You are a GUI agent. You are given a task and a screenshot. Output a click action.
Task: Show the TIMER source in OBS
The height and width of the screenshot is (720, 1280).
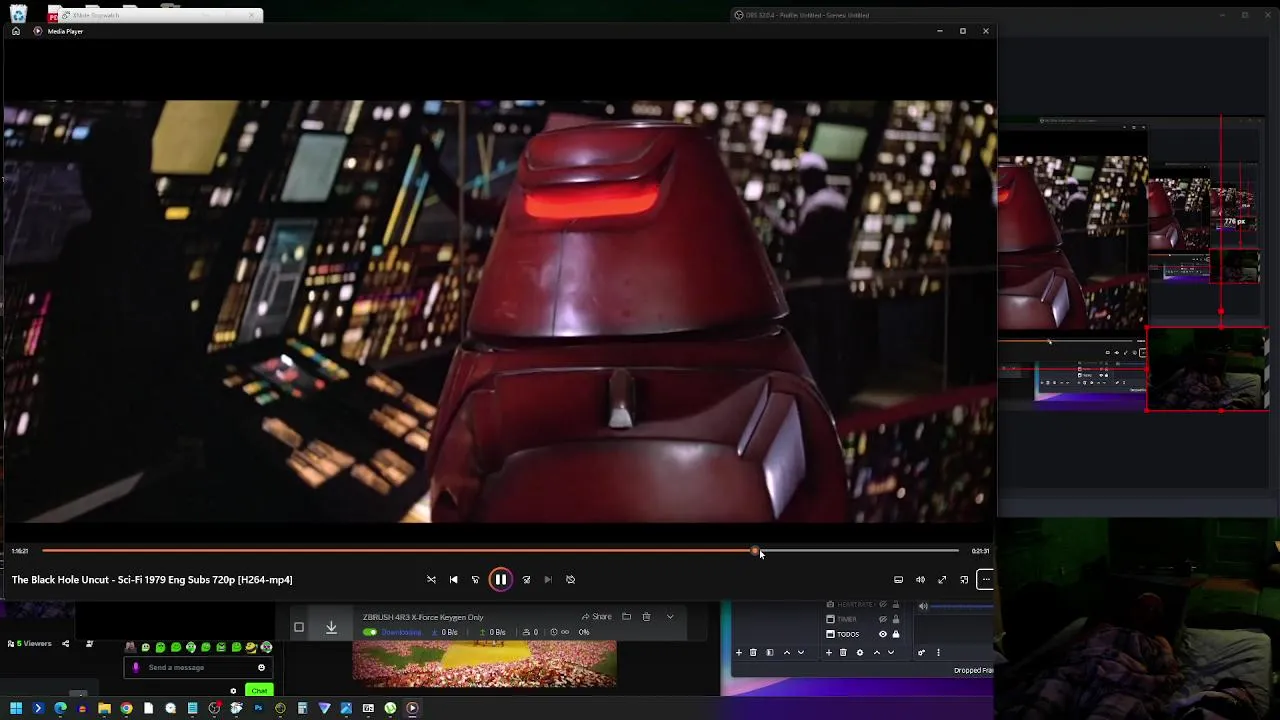click(x=883, y=619)
